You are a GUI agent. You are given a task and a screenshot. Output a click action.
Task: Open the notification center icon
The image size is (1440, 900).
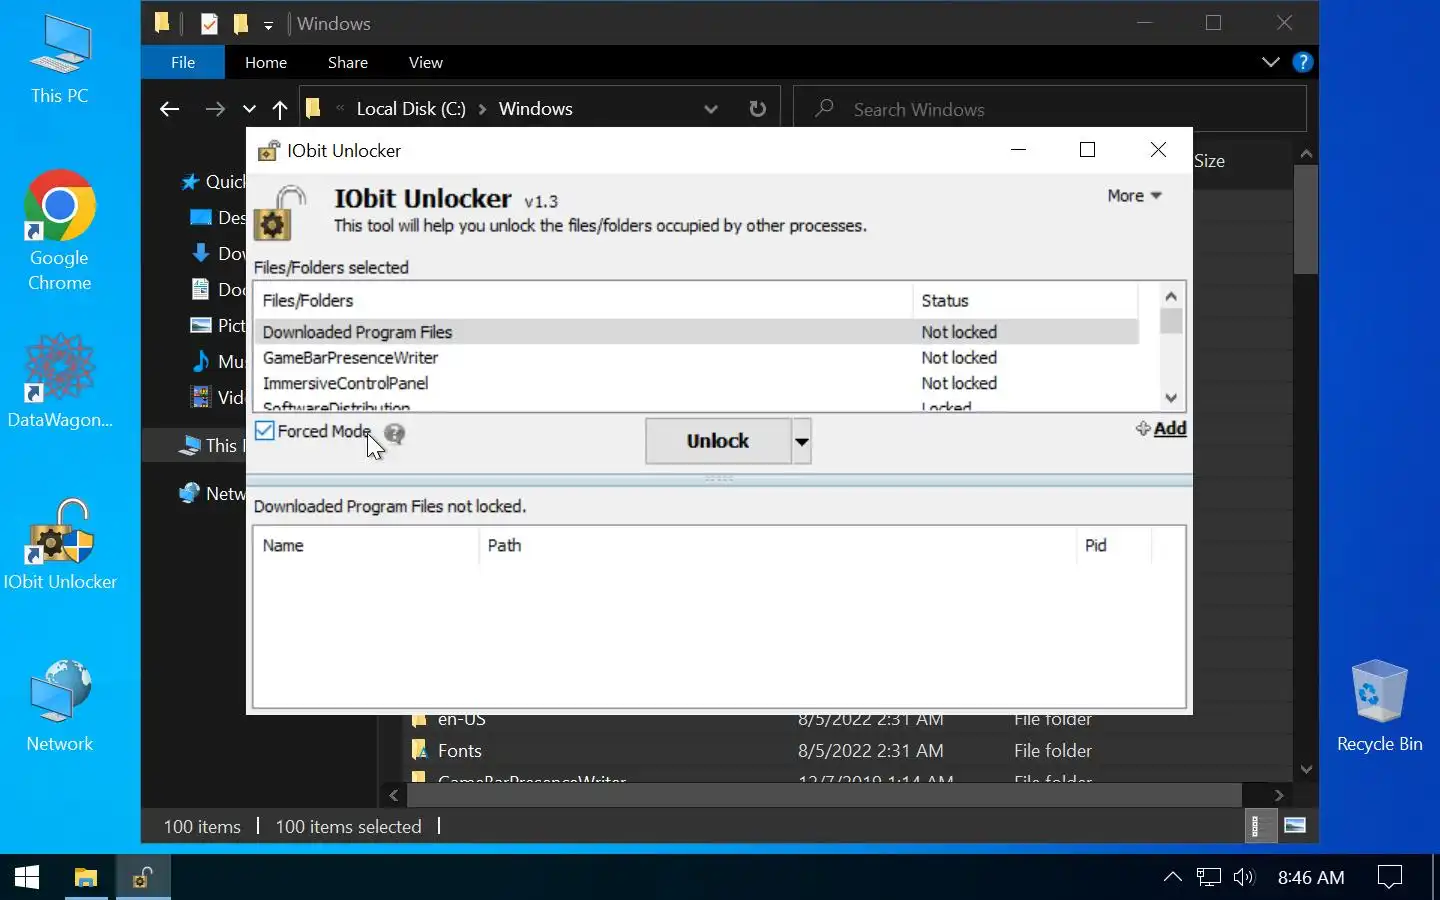[1390, 877]
